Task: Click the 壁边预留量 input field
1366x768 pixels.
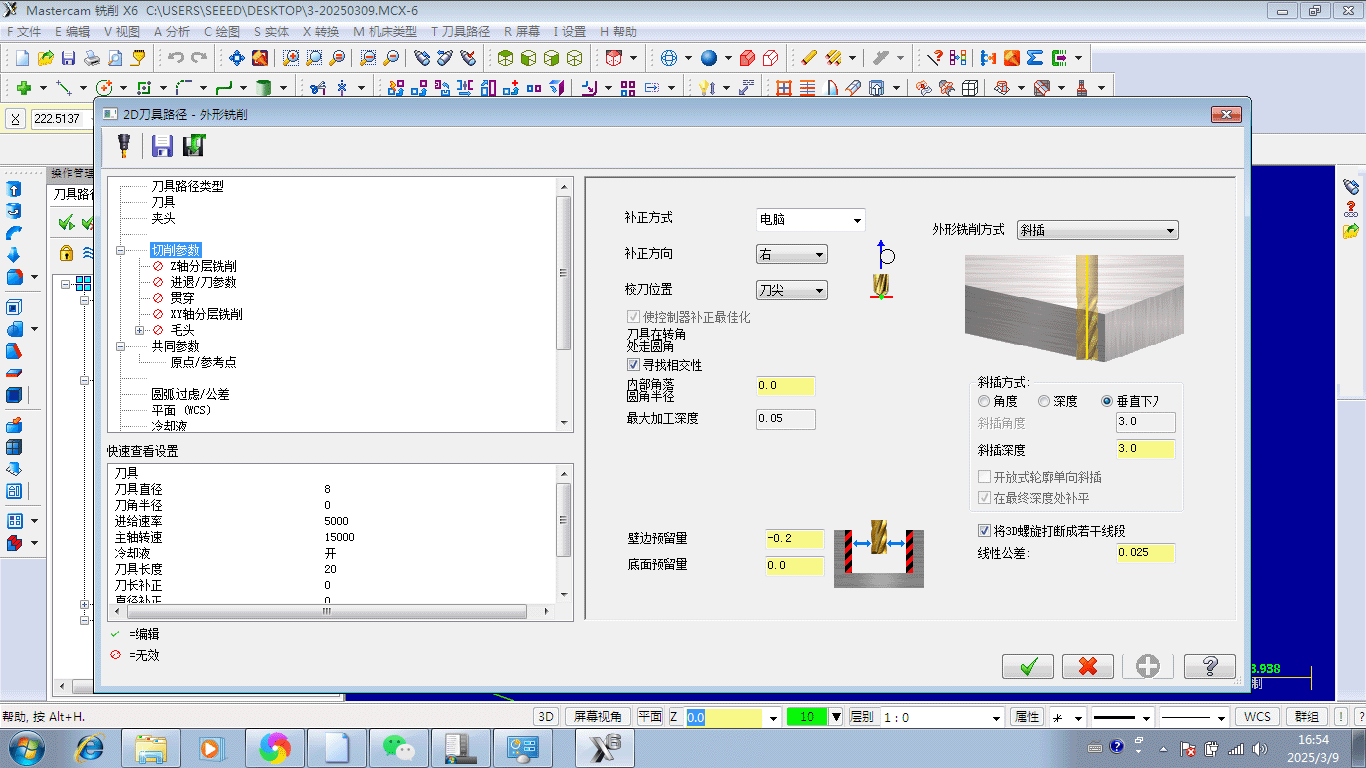Action: click(x=794, y=539)
